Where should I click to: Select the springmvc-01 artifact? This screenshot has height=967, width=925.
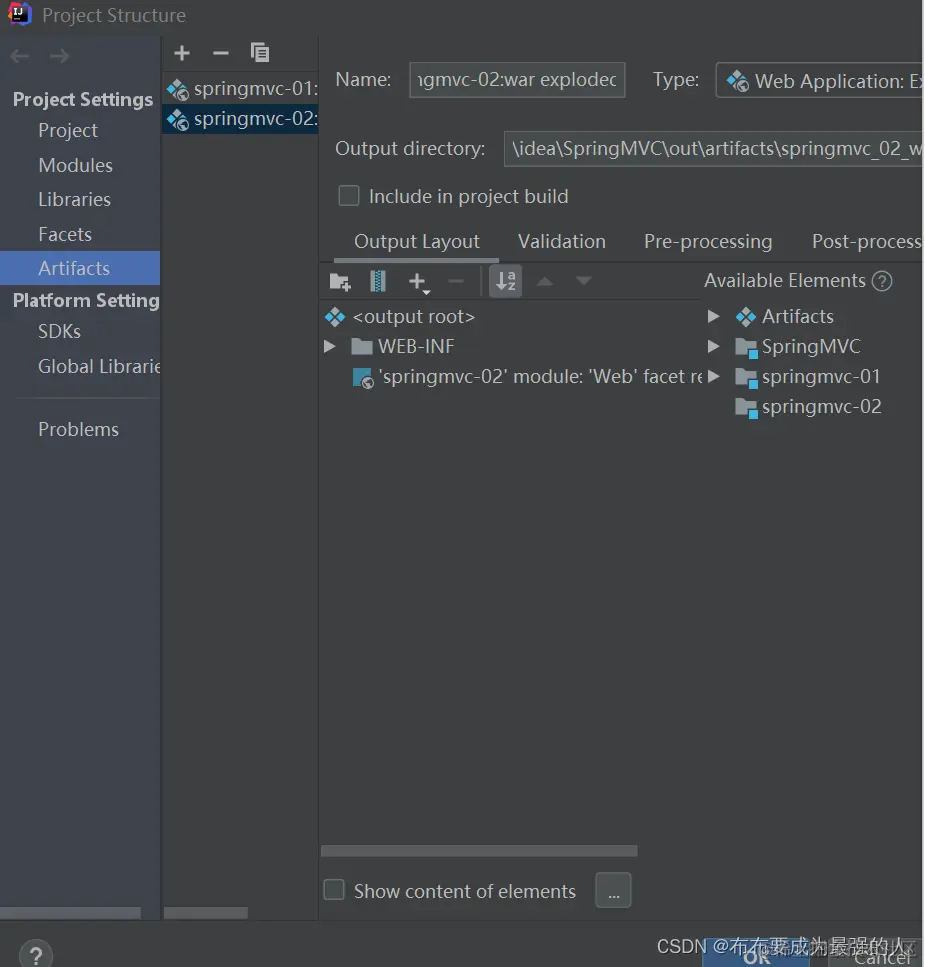point(240,89)
